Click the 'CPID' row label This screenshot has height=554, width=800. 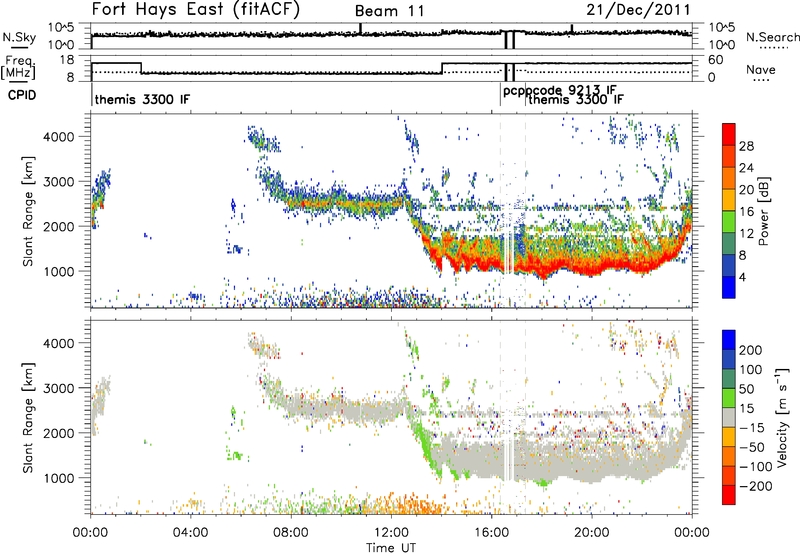click(x=22, y=95)
